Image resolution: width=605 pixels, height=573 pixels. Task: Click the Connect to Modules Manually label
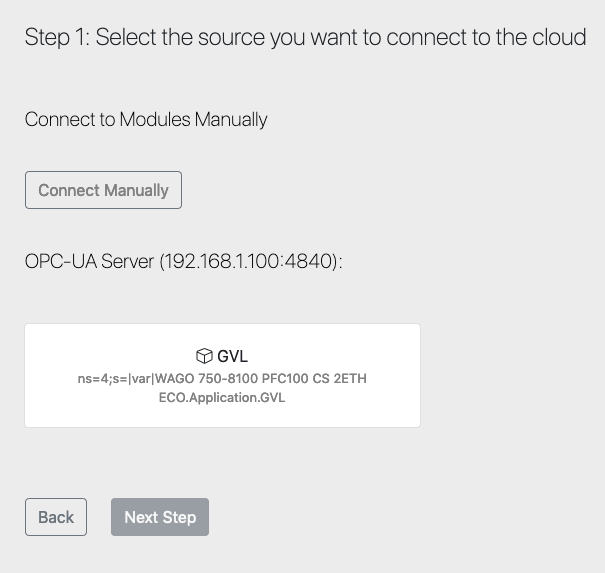click(x=146, y=119)
